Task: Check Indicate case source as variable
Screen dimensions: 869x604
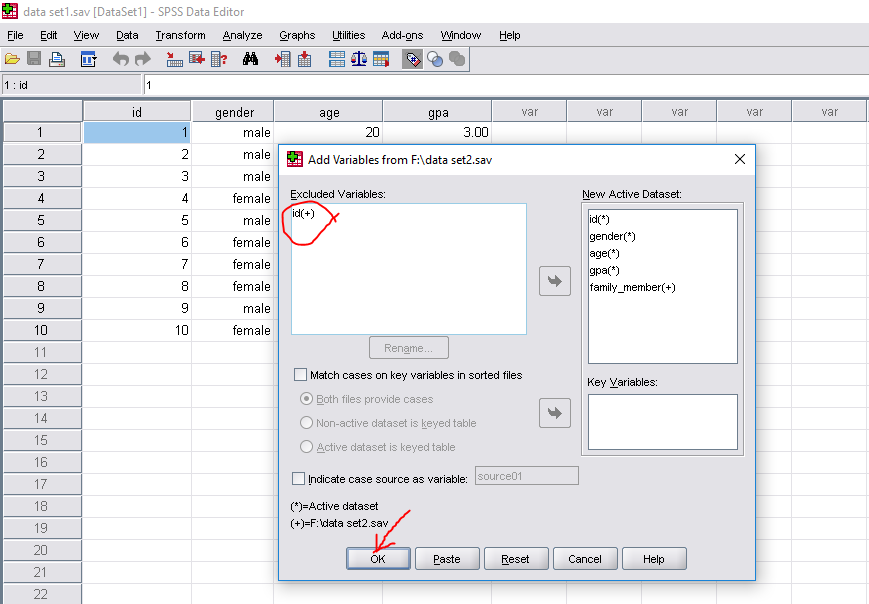Action: 298,478
